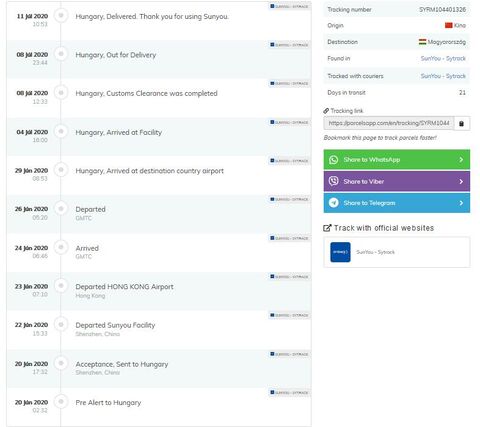Click the carrier badge on the Out for Delivery row
Screen dimensions: 480x427
point(289,45)
